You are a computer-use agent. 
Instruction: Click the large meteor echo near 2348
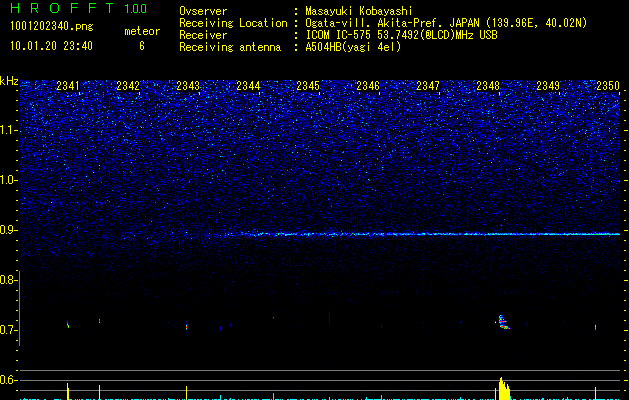[x=503, y=322]
